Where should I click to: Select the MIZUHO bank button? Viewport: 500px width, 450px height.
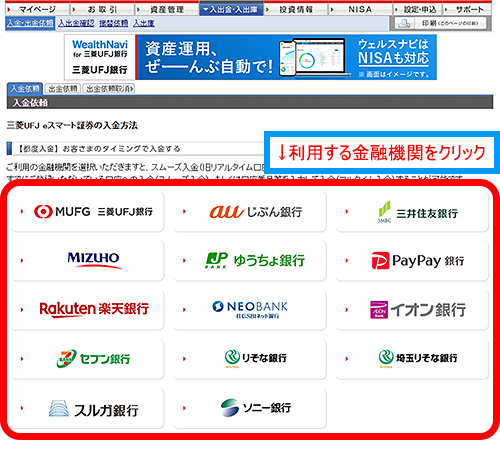click(x=87, y=260)
